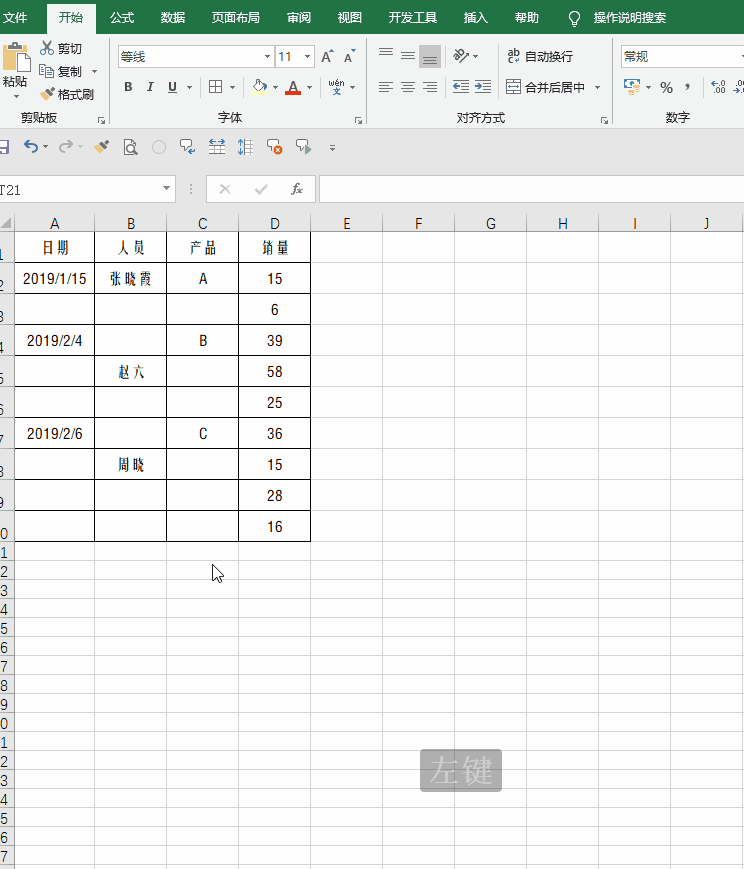Toggle underline formatting
The image size is (744, 869).
click(172, 87)
